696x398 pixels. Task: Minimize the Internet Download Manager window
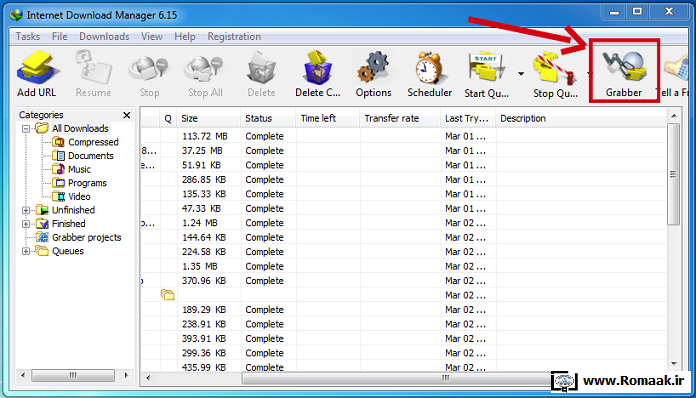[x=614, y=12]
